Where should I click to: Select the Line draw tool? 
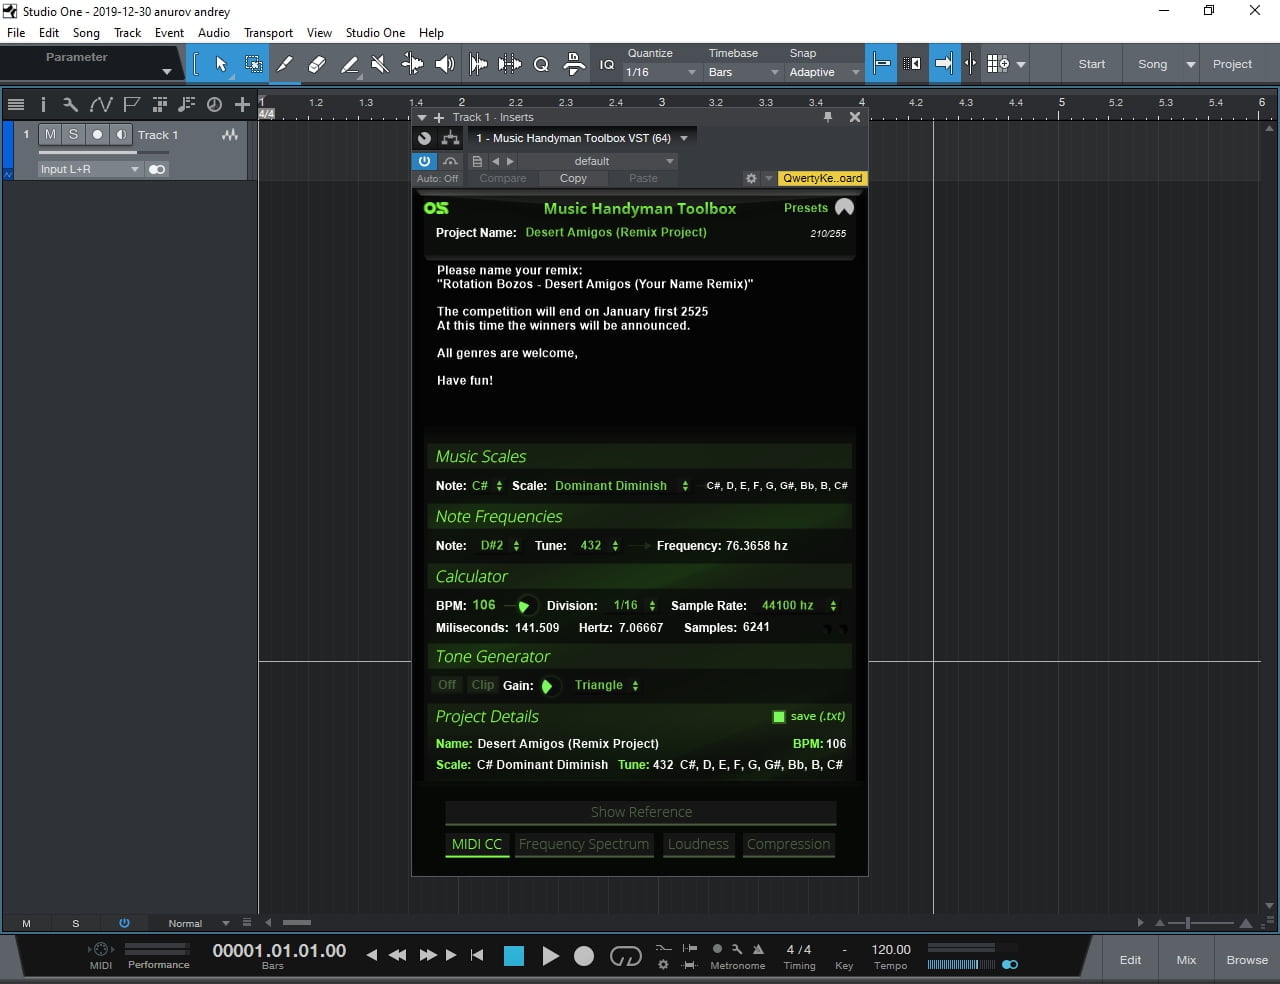tap(349, 64)
